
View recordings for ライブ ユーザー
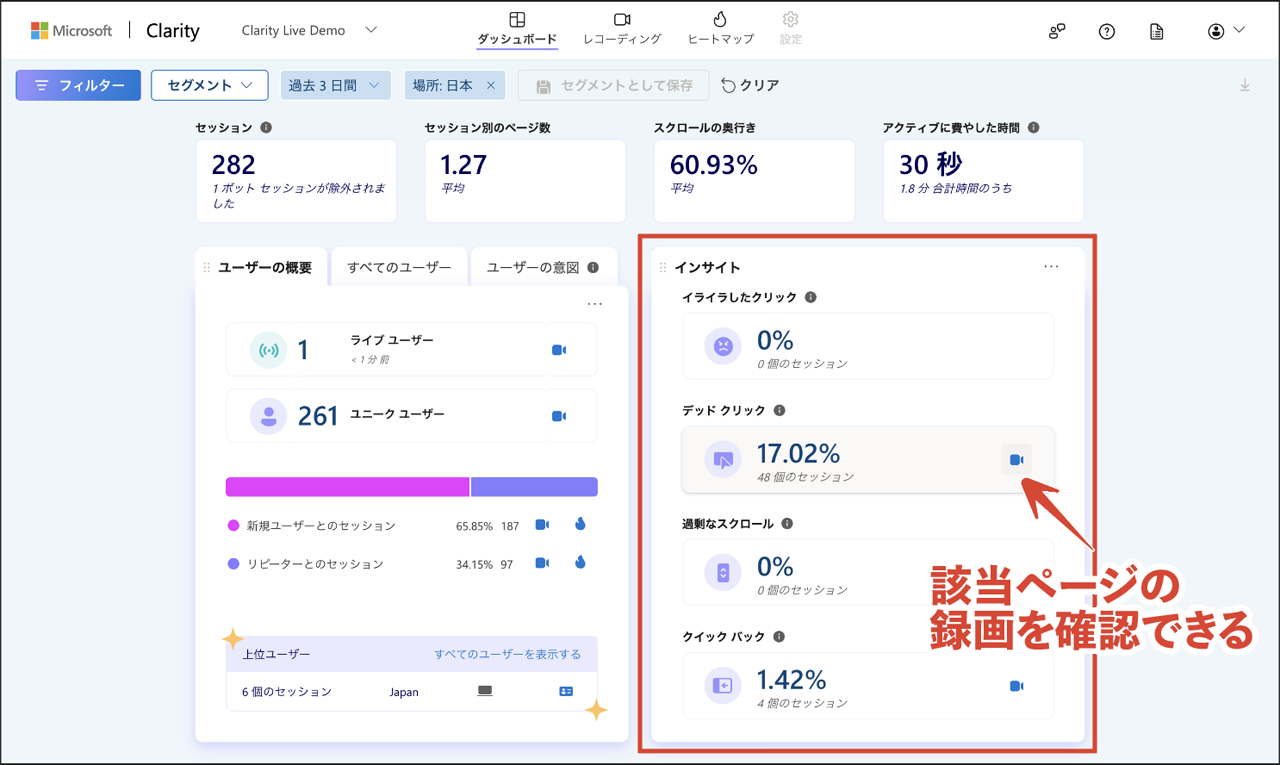point(559,350)
